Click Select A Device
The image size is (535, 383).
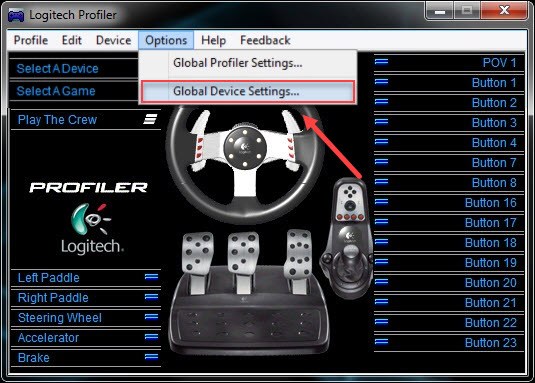tap(57, 69)
